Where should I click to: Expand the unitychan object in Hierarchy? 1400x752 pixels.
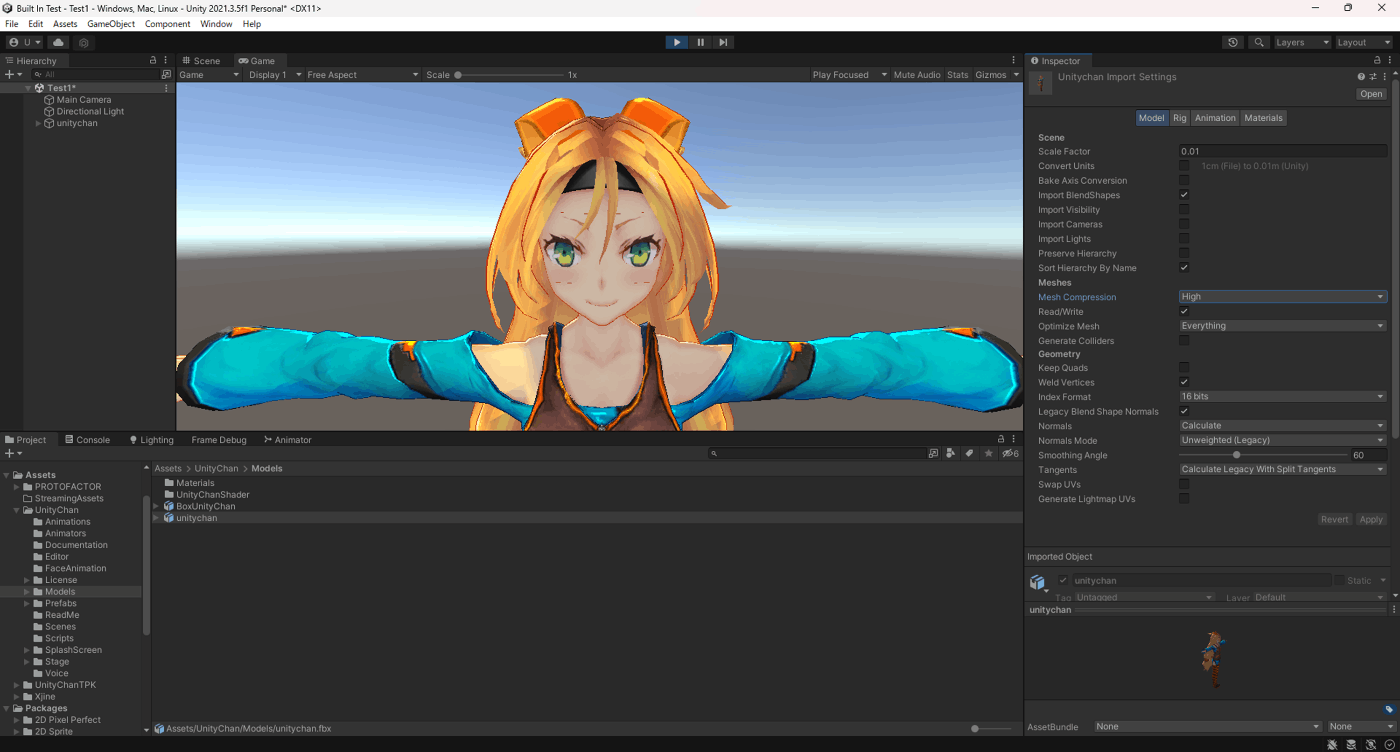(38, 123)
